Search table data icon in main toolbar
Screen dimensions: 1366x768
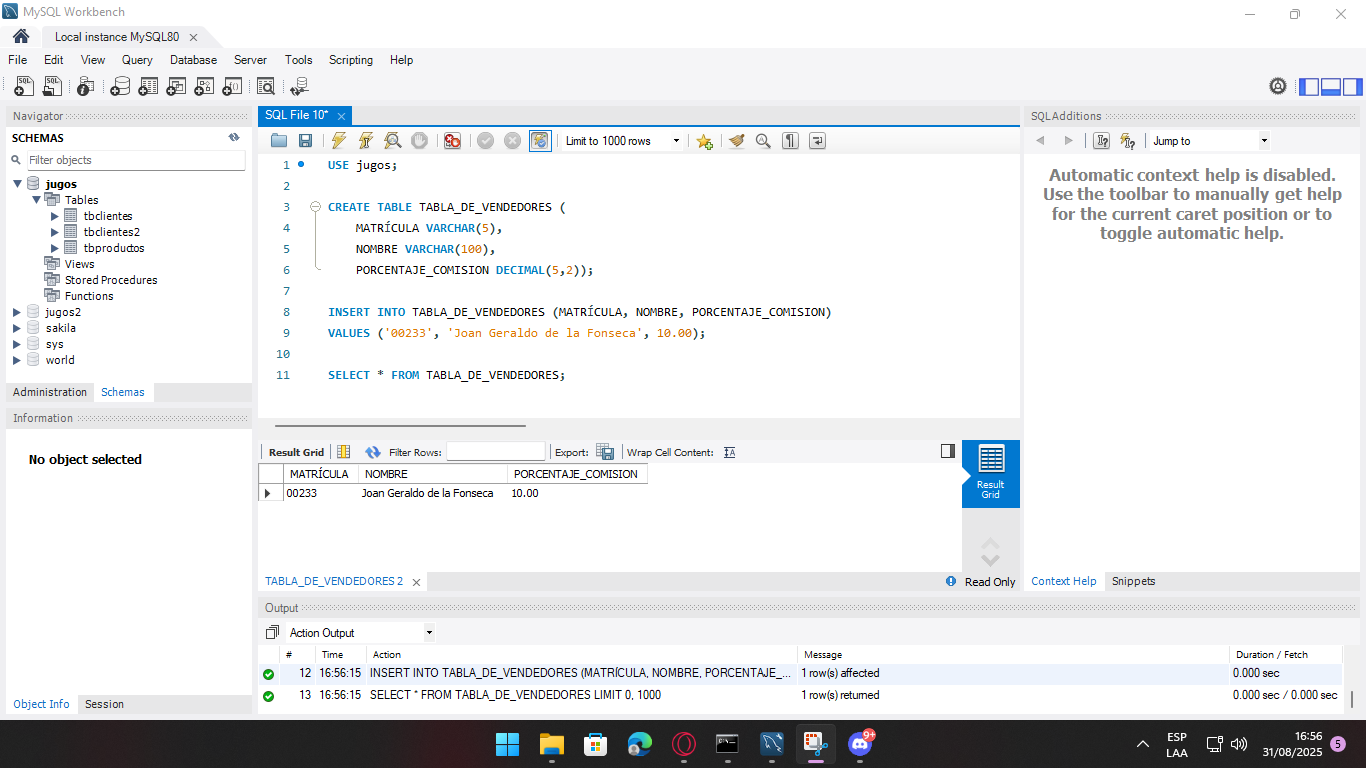265,87
